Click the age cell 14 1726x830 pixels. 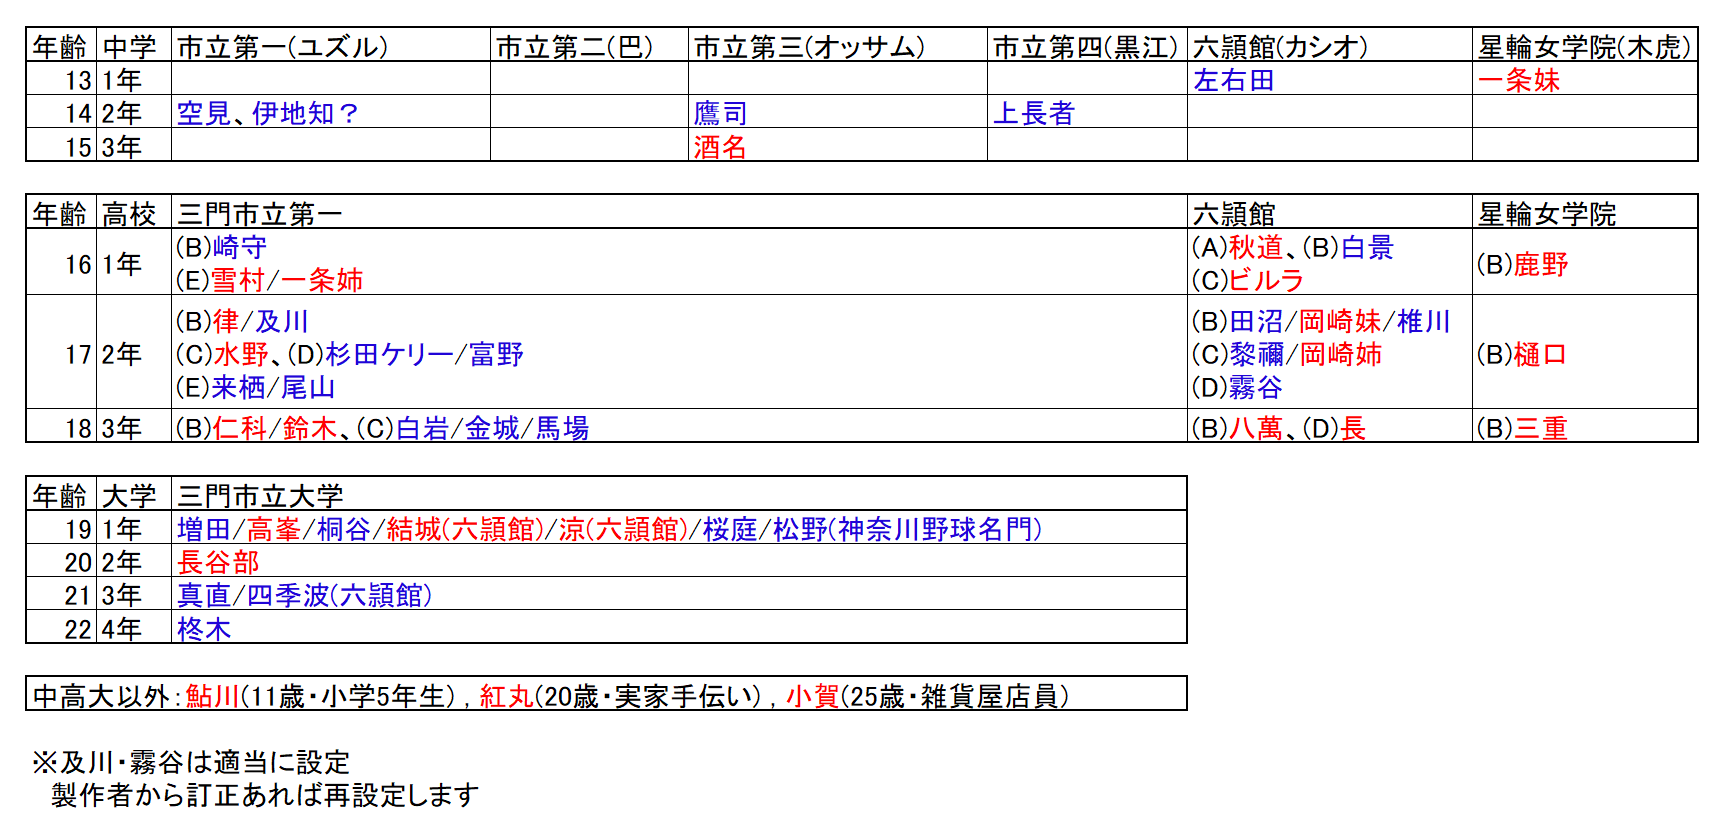(x=62, y=112)
